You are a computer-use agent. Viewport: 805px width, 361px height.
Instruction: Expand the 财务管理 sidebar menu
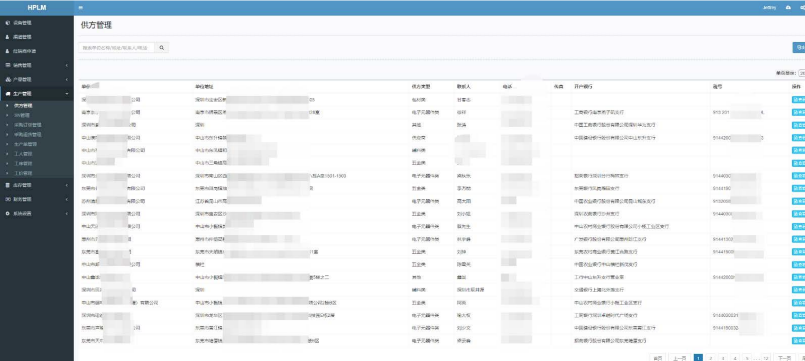(x=36, y=199)
